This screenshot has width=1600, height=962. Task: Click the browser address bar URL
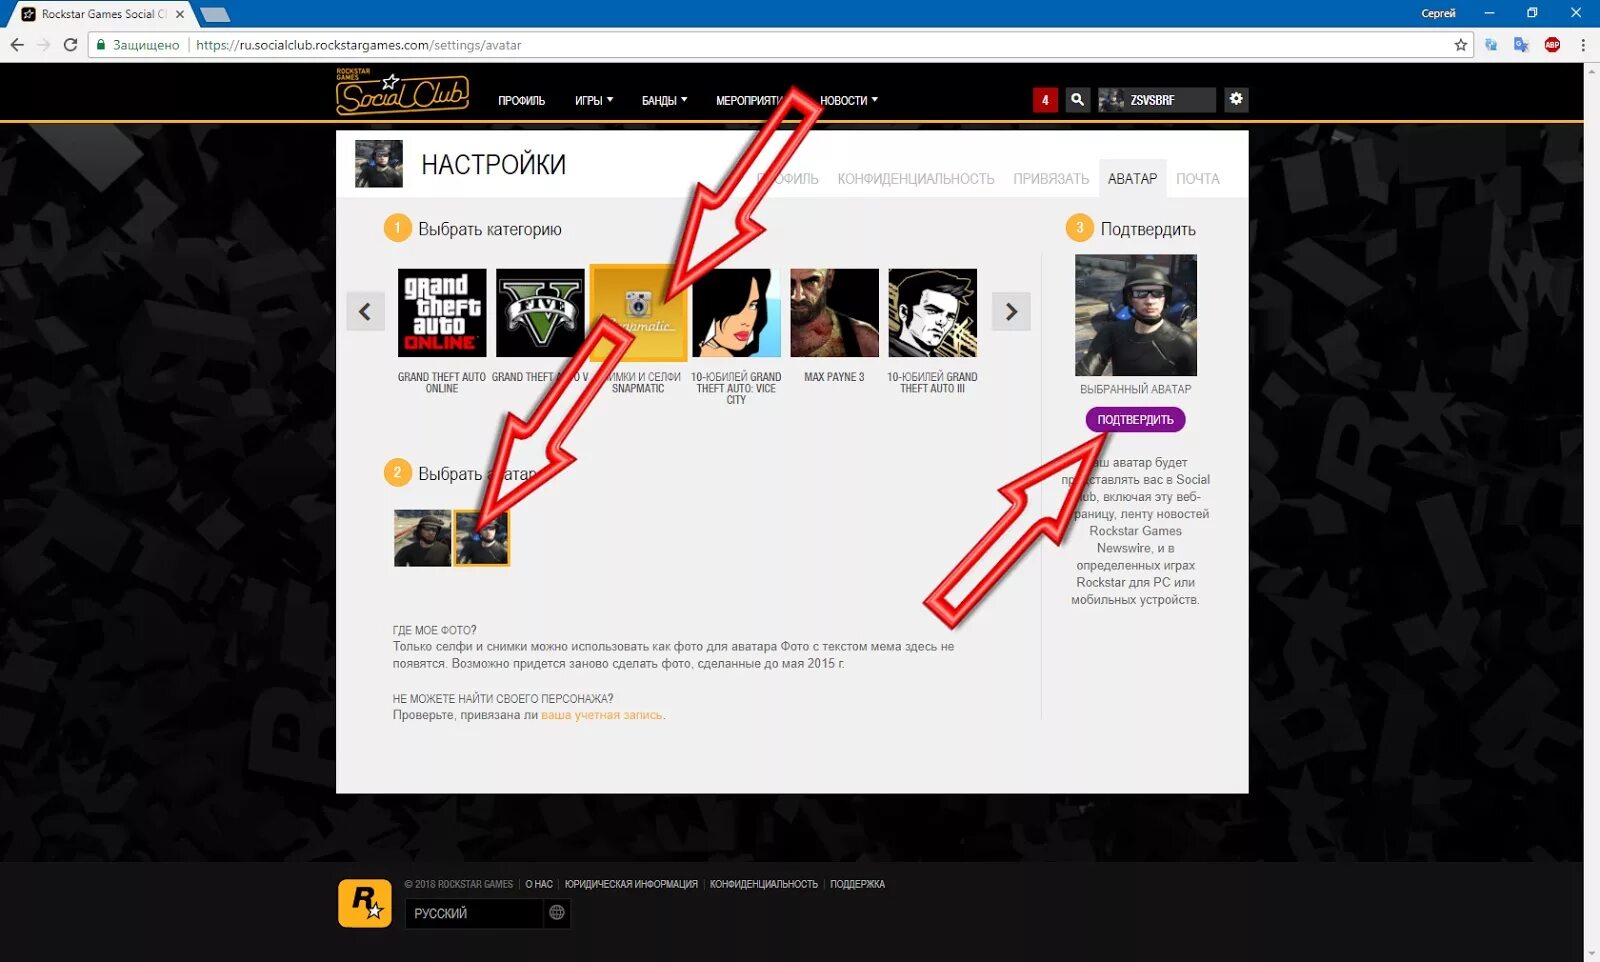tap(358, 45)
